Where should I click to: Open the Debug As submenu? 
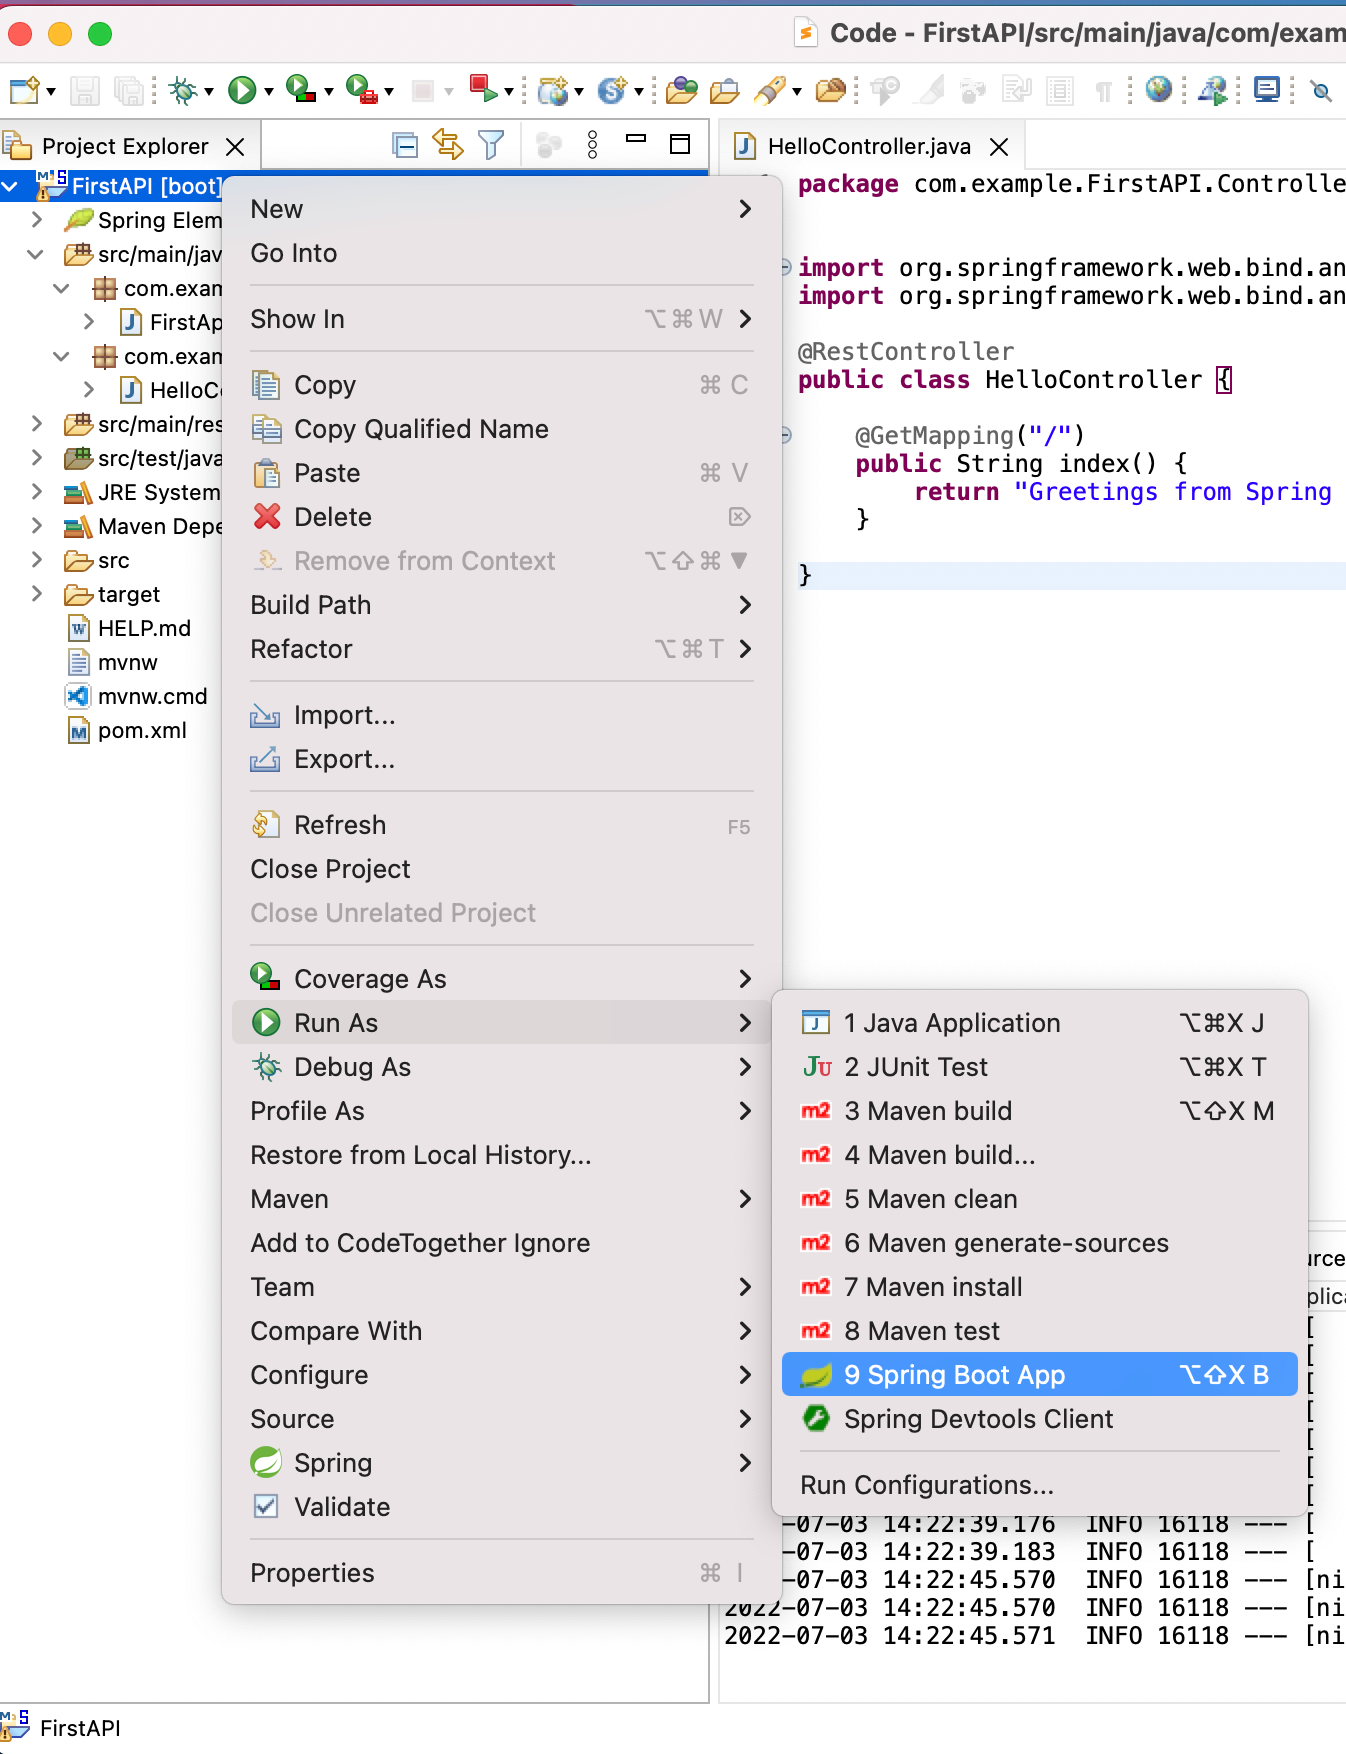pyautogui.click(x=501, y=1067)
